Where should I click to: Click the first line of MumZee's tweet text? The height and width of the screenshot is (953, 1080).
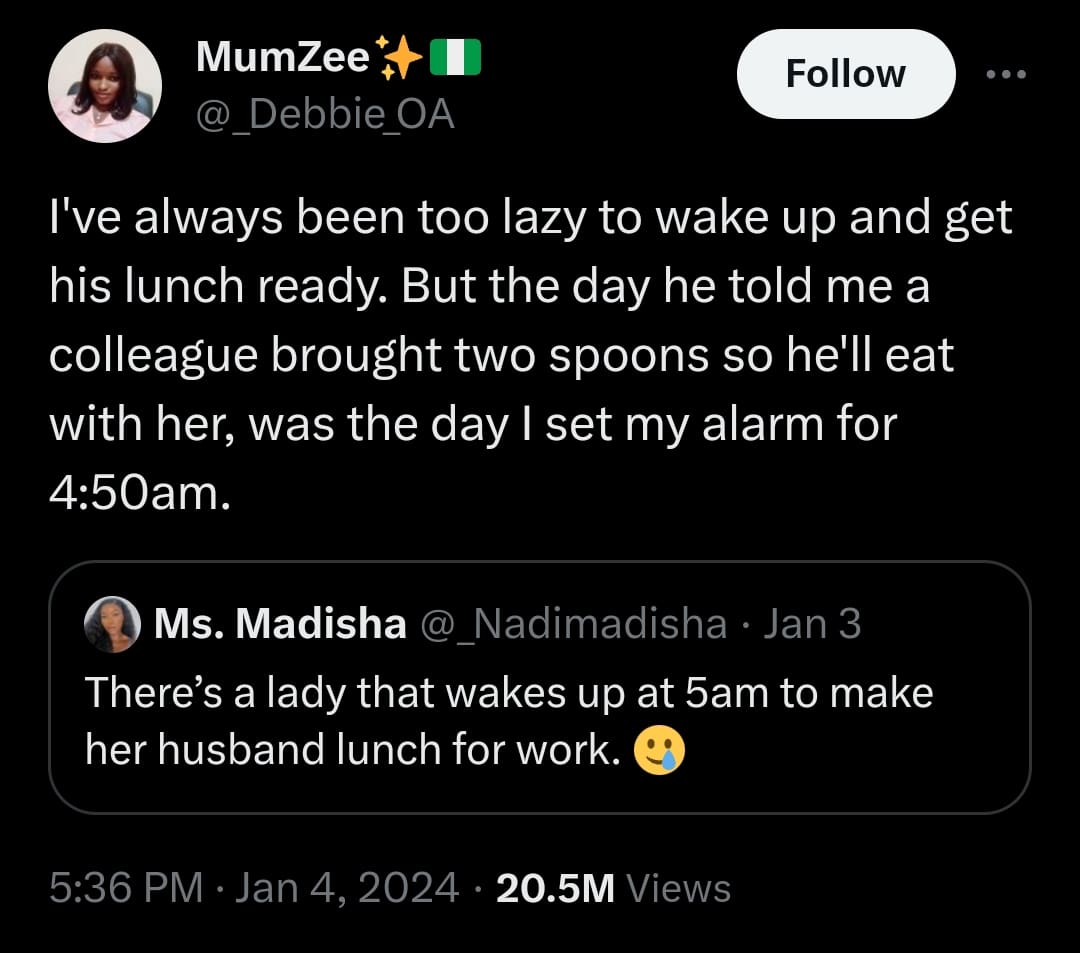click(x=530, y=218)
